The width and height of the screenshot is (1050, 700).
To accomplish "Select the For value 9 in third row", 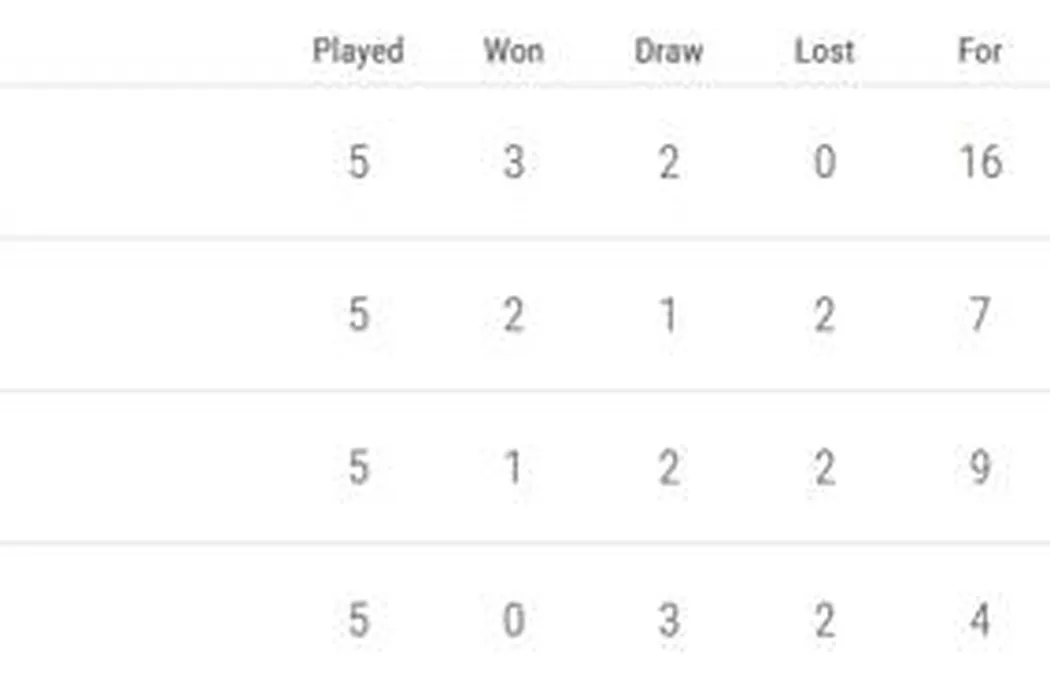I will coord(979,468).
